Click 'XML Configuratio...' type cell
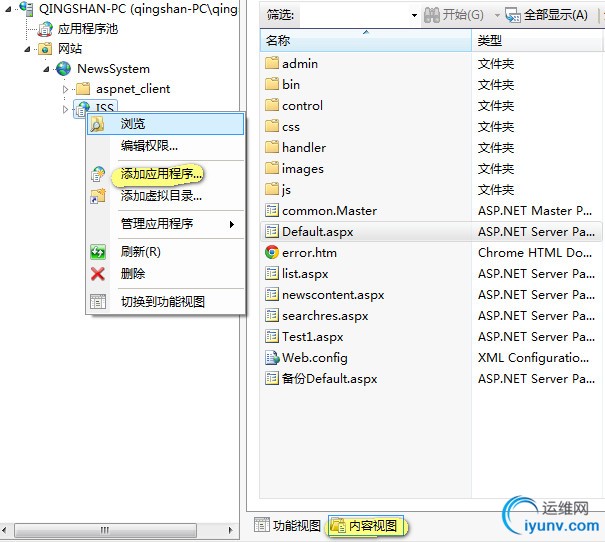Image resolution: width=605 pixels, height=542 pixels. point(533,358)
